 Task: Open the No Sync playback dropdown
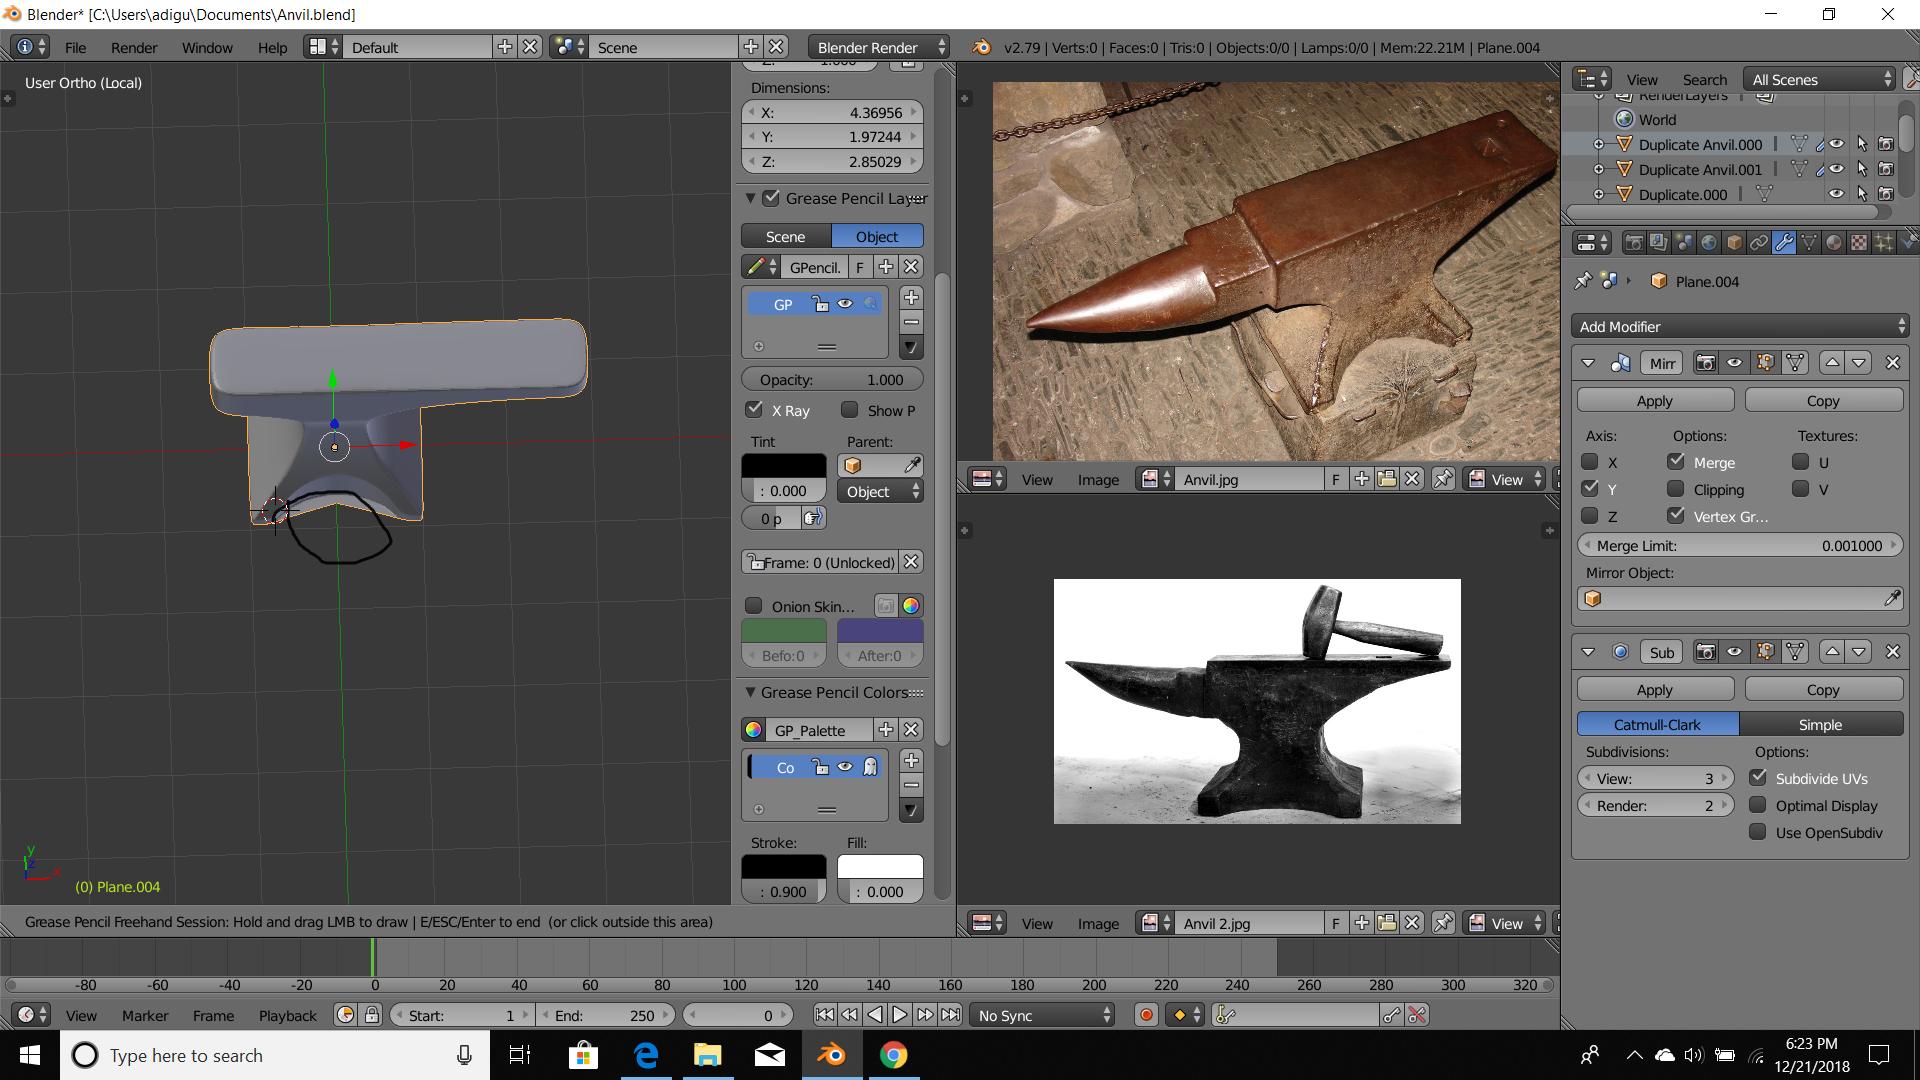click(1042, 1015)
